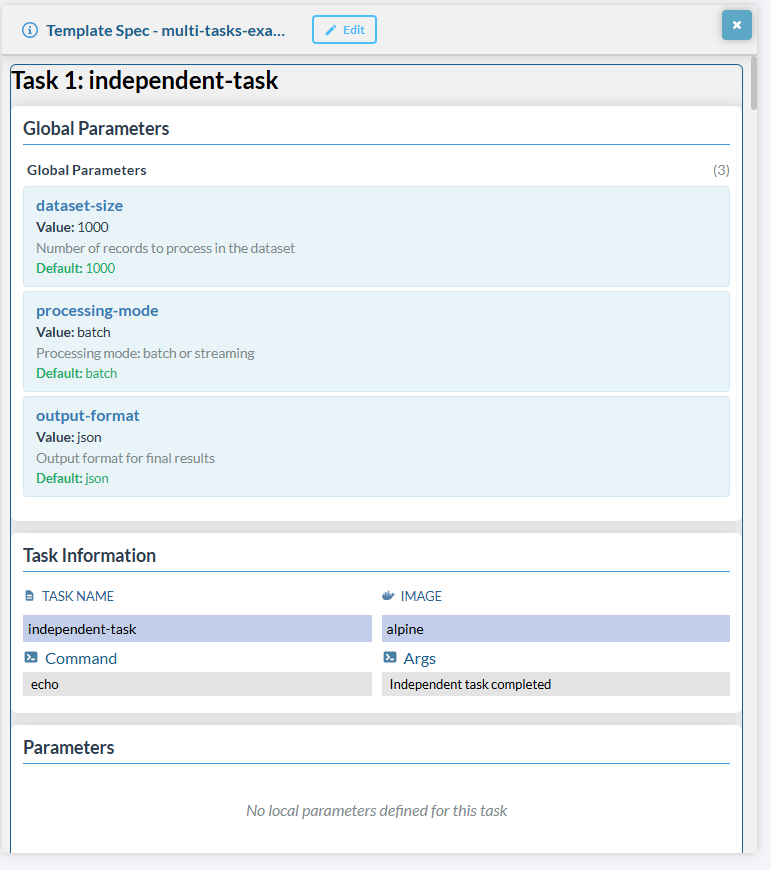
Task: Click the echo command field
Action: coord(197,685)
